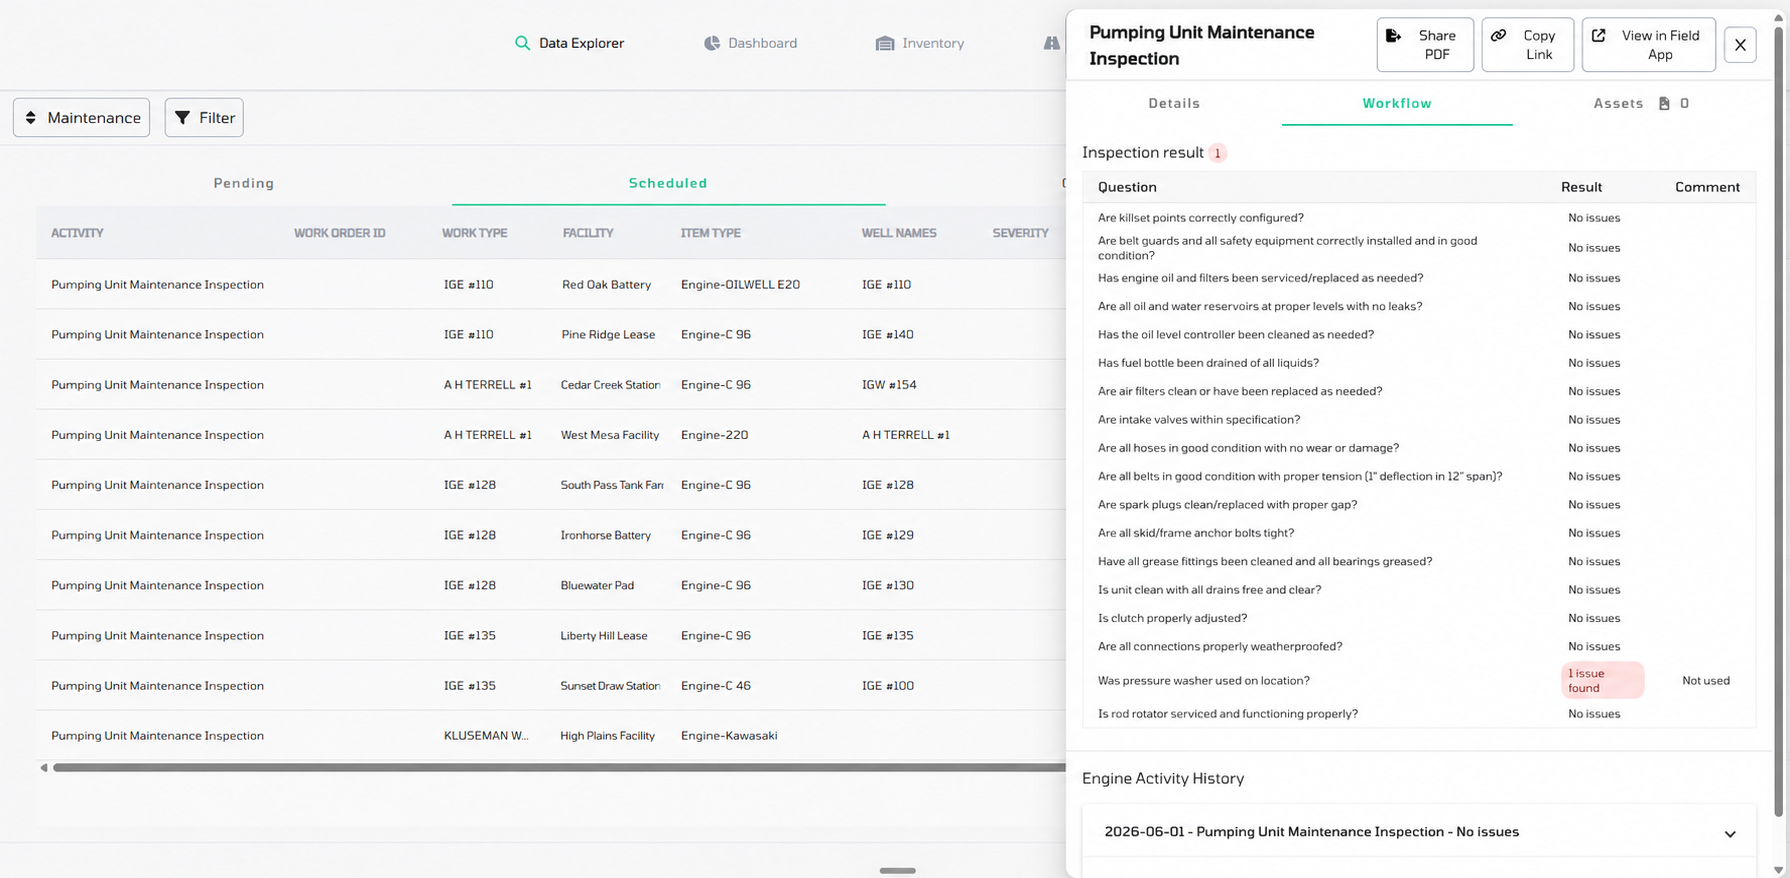Click the Engine-OILWELL E20 item type cell
The width and height of the screenshot is (1790, 878).
740,284
